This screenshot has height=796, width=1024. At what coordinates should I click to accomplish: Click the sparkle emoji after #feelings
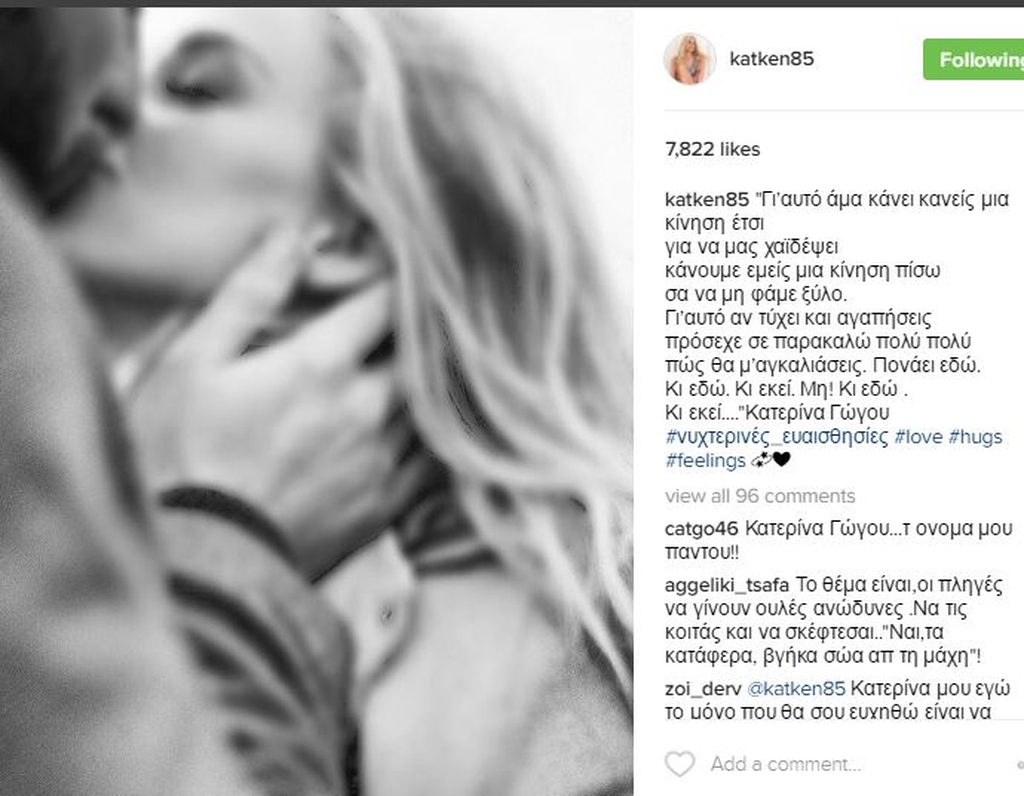click(x=761, y=460)
